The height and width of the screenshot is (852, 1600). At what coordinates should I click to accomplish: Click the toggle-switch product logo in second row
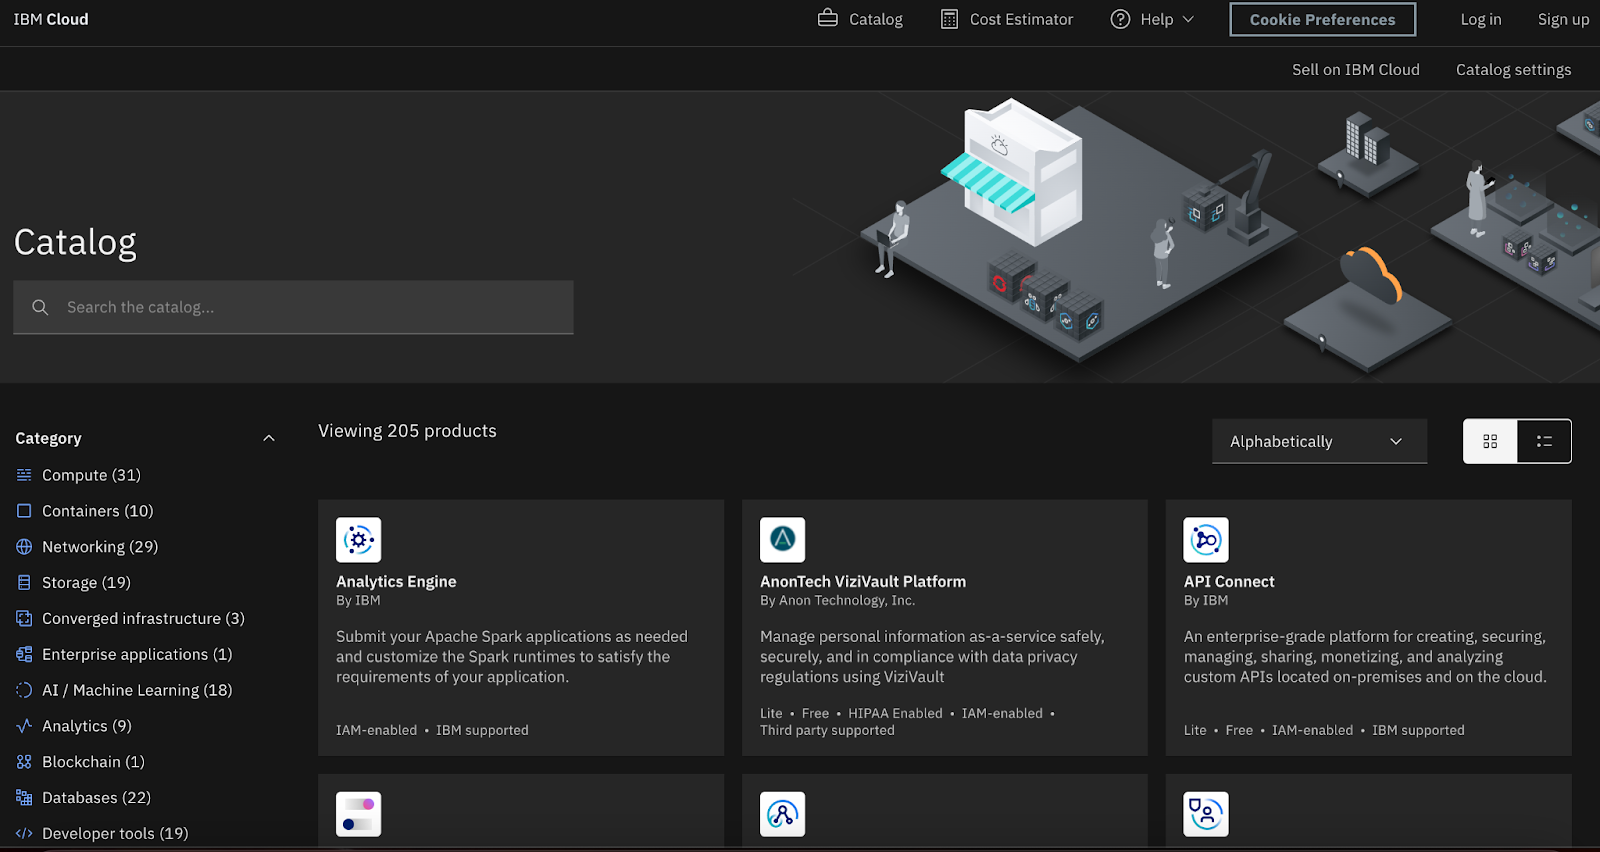click(x=358, y=814)
